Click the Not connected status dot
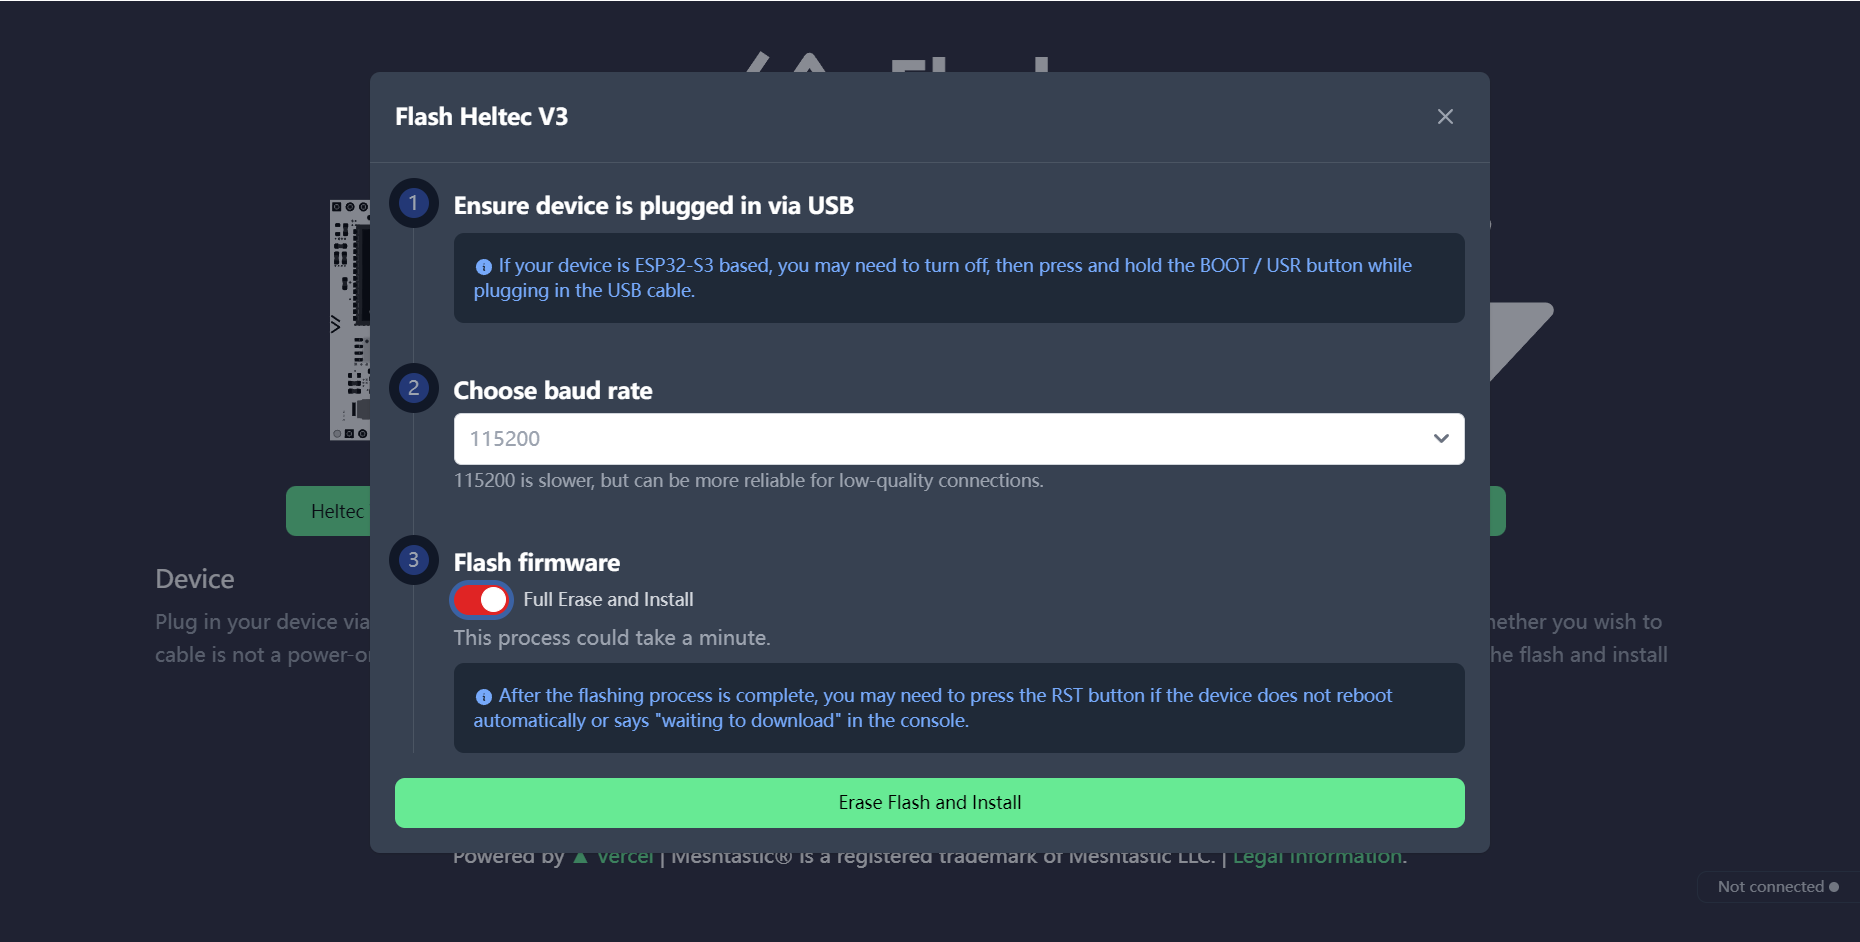This screenshot has width=1860, height=942. coord(1834,887)
